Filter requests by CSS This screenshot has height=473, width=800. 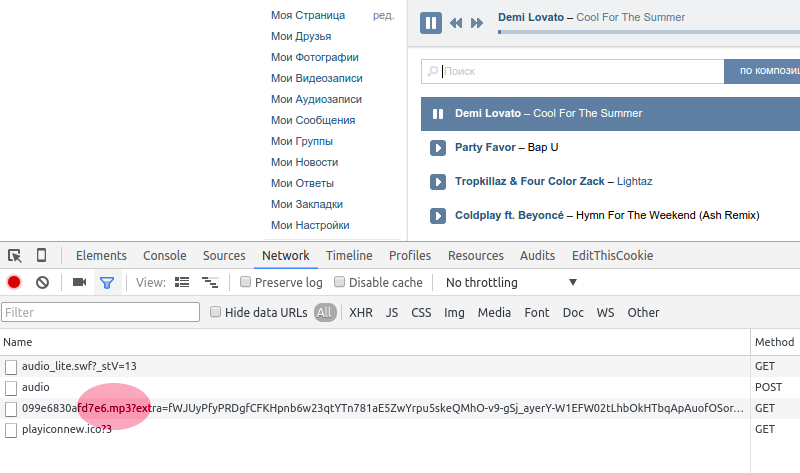coord(421,313)
